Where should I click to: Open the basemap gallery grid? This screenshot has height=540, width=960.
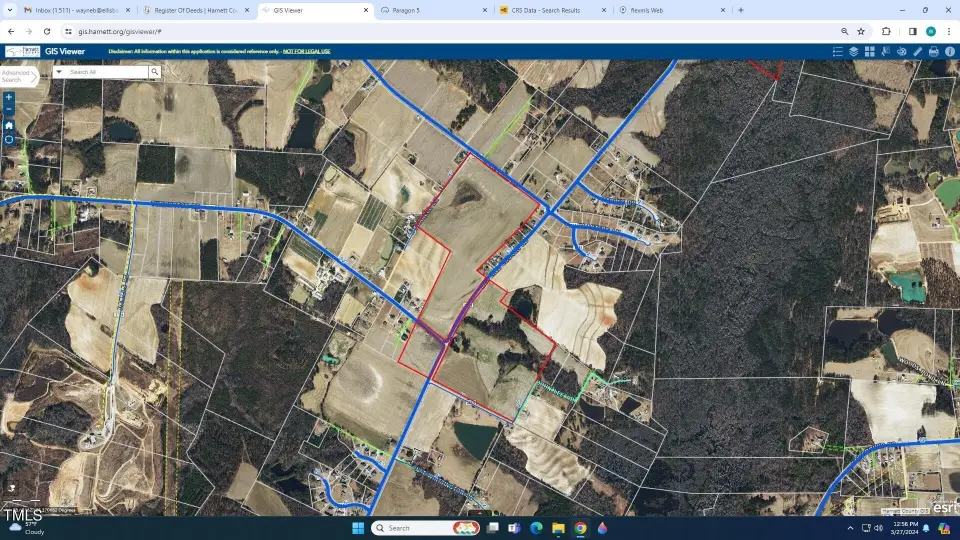(x=869, y=51)
